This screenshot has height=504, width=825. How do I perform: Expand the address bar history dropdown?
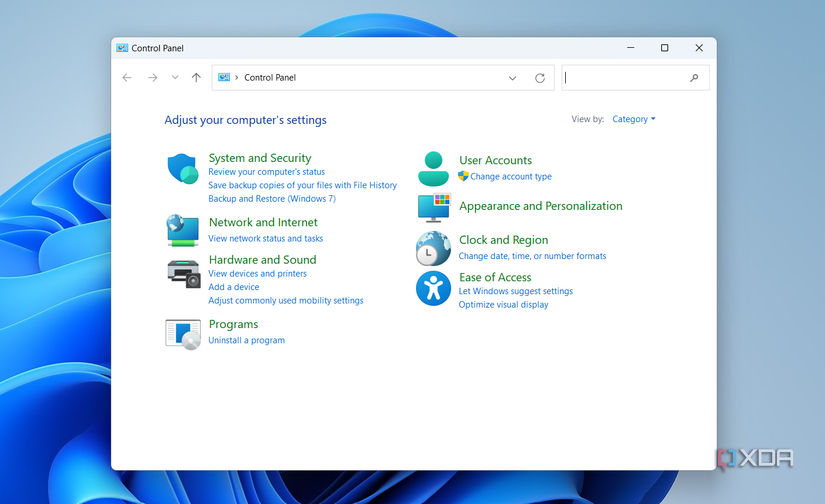512,78
